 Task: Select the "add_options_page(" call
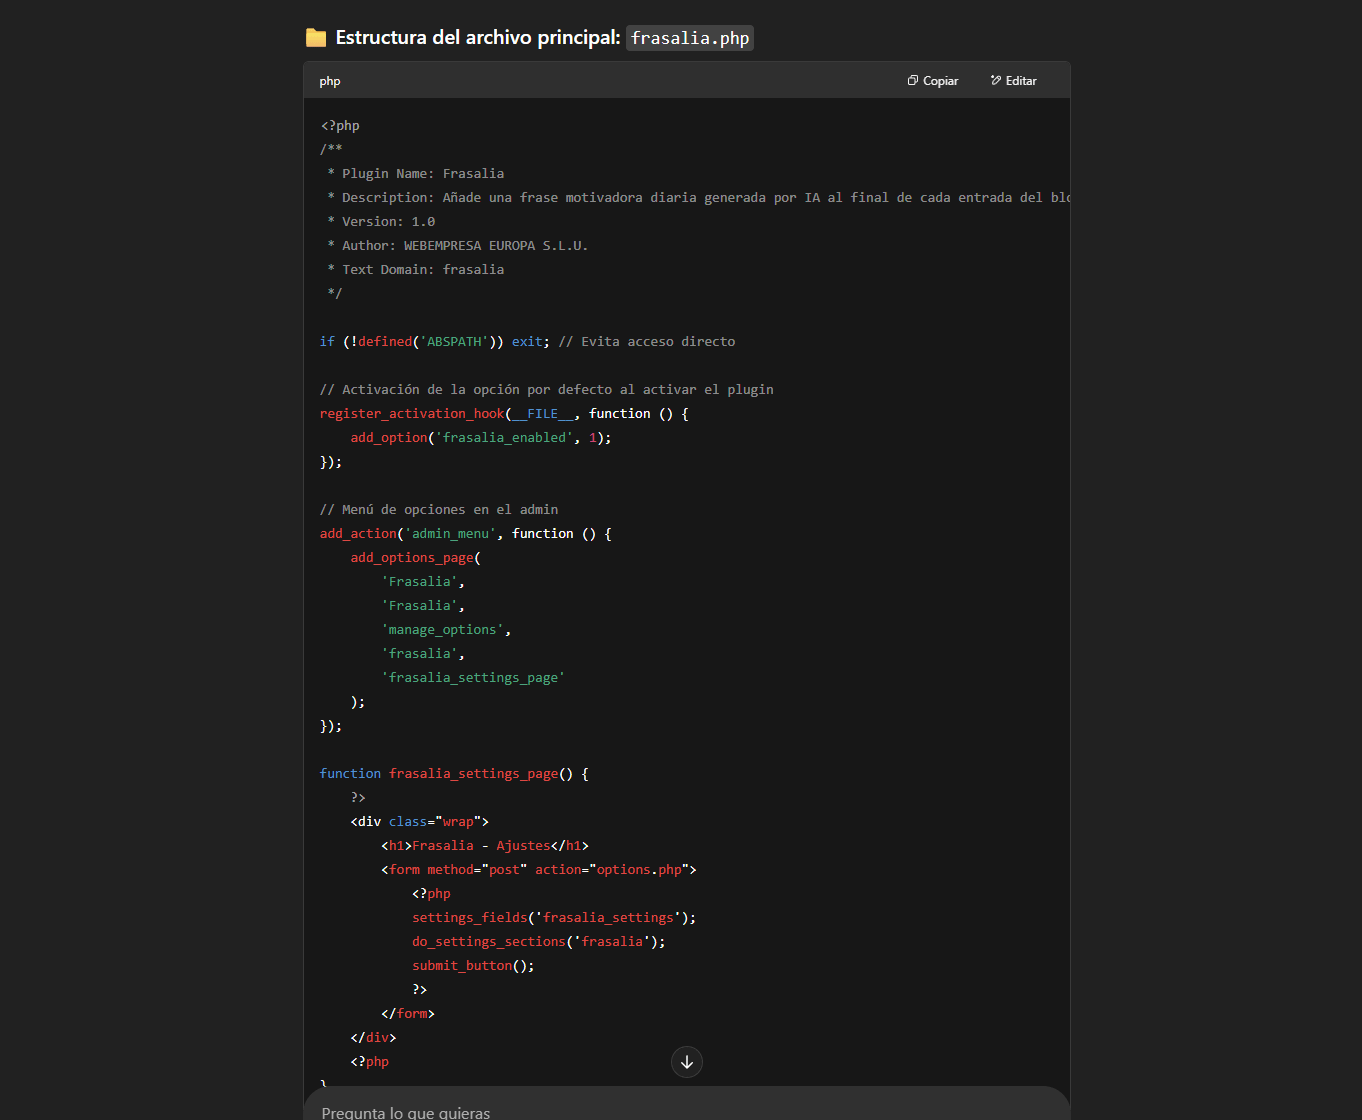416,558
